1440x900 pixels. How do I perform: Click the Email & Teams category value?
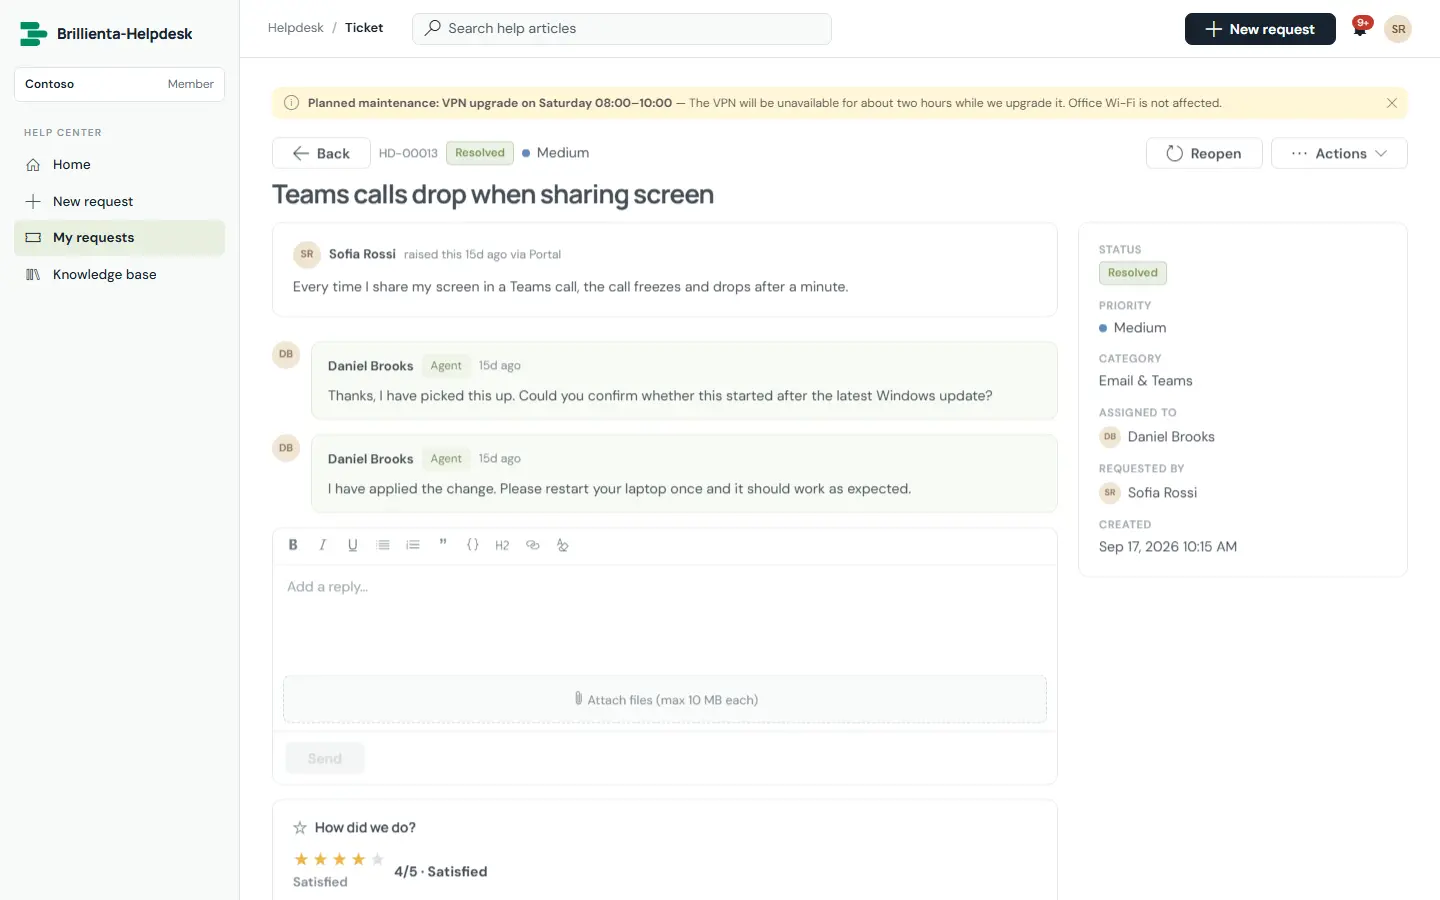1146,381
